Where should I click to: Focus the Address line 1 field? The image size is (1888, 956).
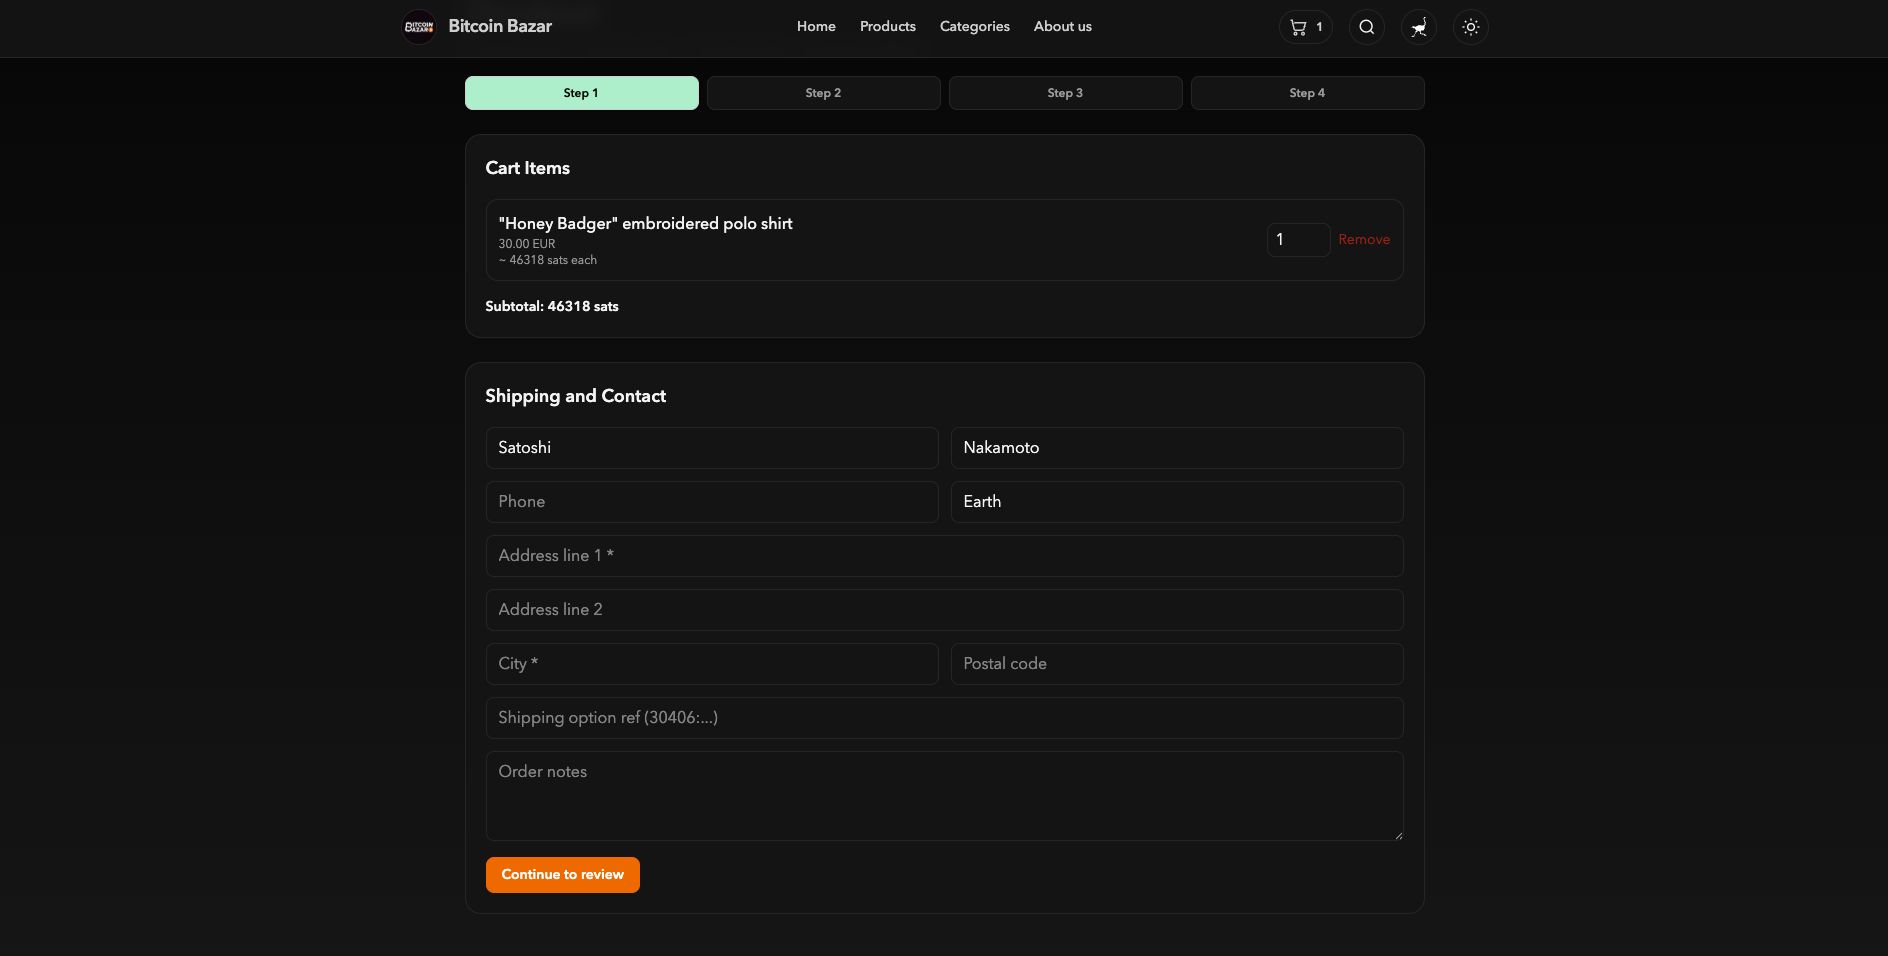(x=945, y=556)
